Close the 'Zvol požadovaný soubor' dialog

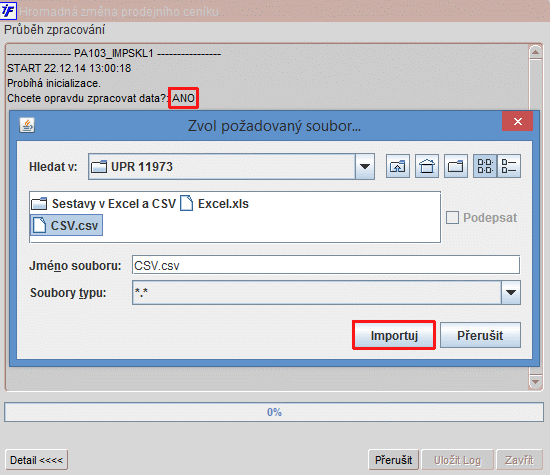point(518,121)
